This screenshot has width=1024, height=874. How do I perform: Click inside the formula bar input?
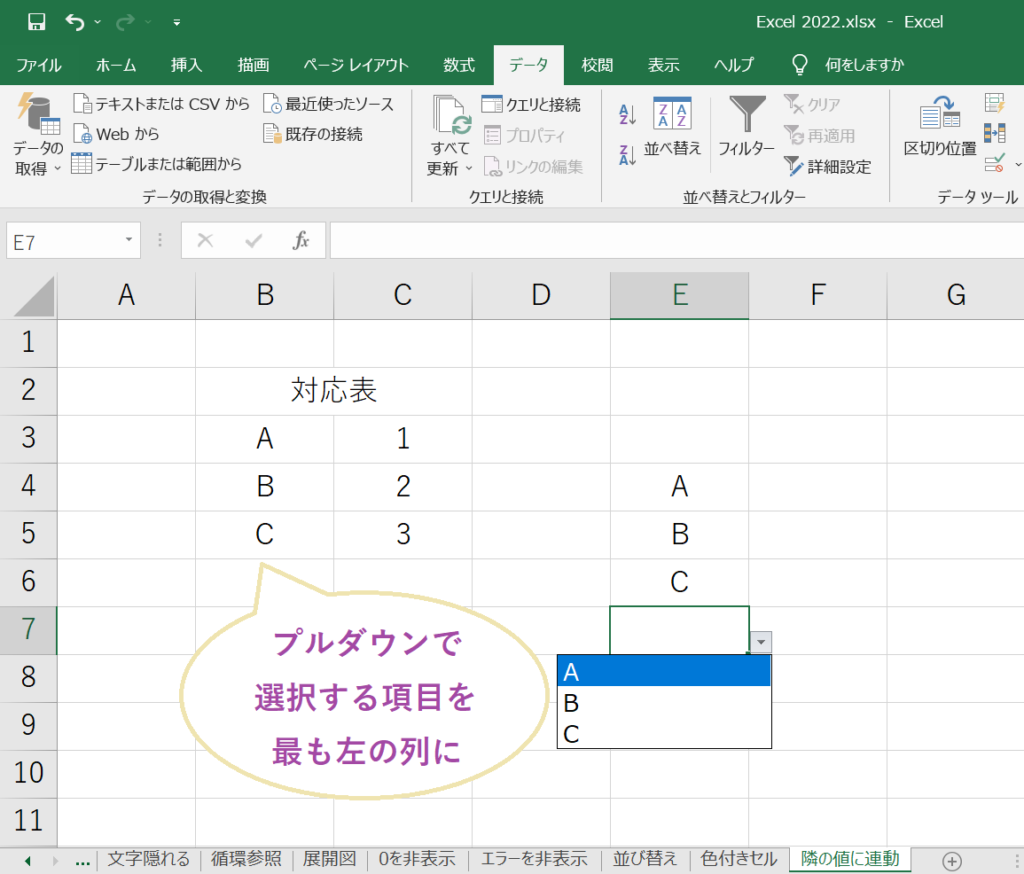[x=677, y=240]
